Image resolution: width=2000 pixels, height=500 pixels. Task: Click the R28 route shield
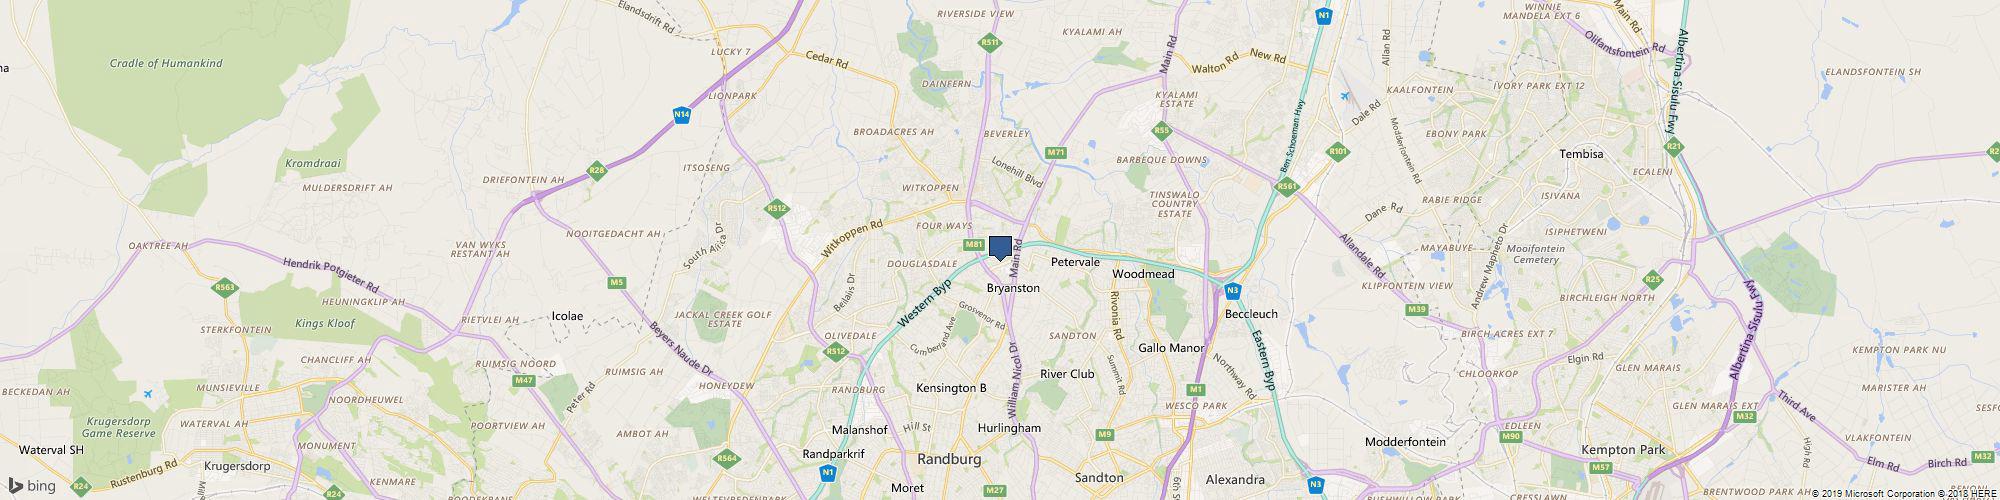tap(596, 171)
